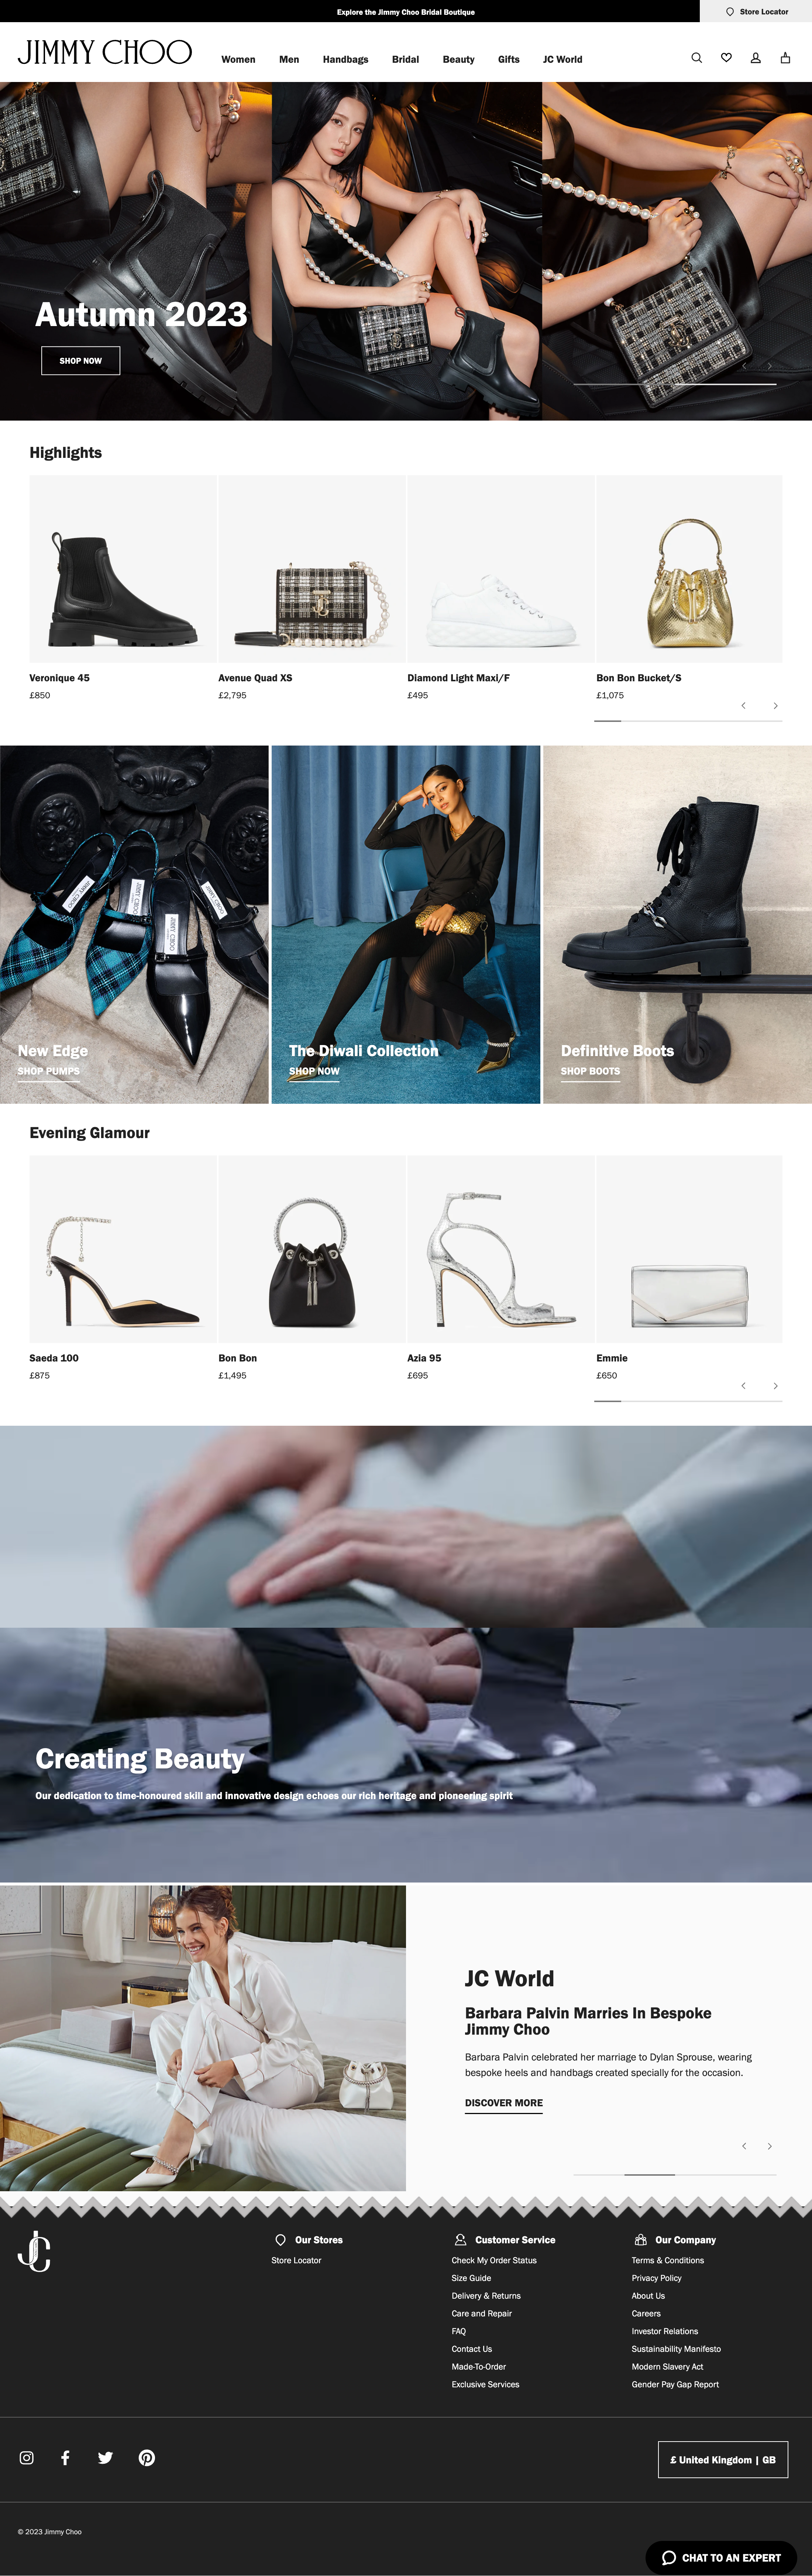Open the Women menu
This screenshot has width=812, height=2576.
pyautogui.click(x=238, y=59)
